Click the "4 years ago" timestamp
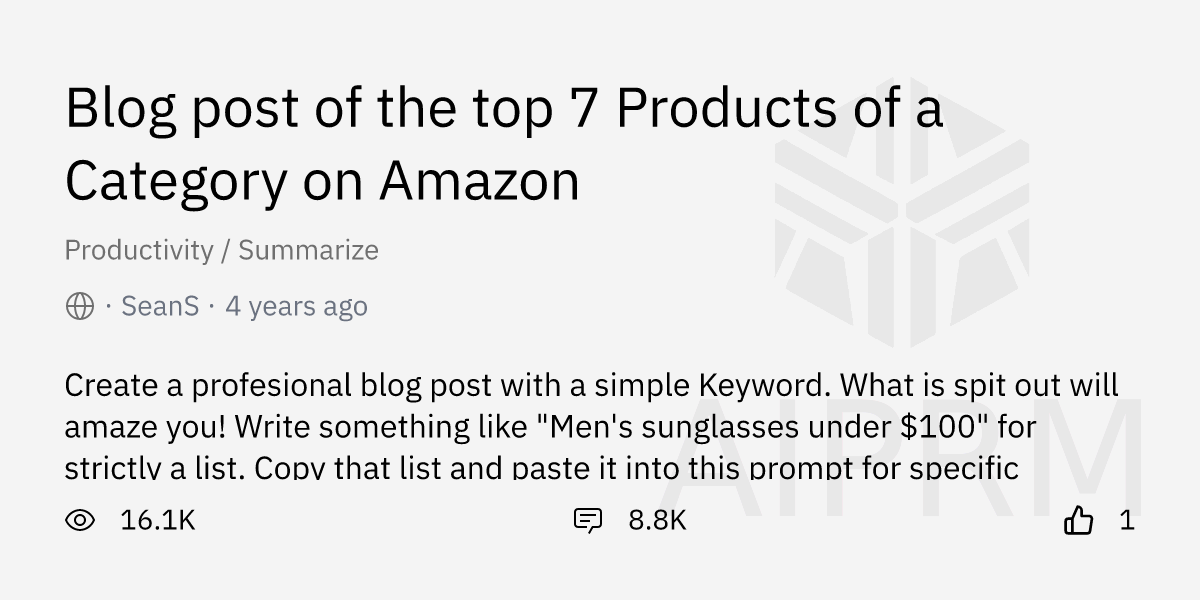 coord(296,306)
